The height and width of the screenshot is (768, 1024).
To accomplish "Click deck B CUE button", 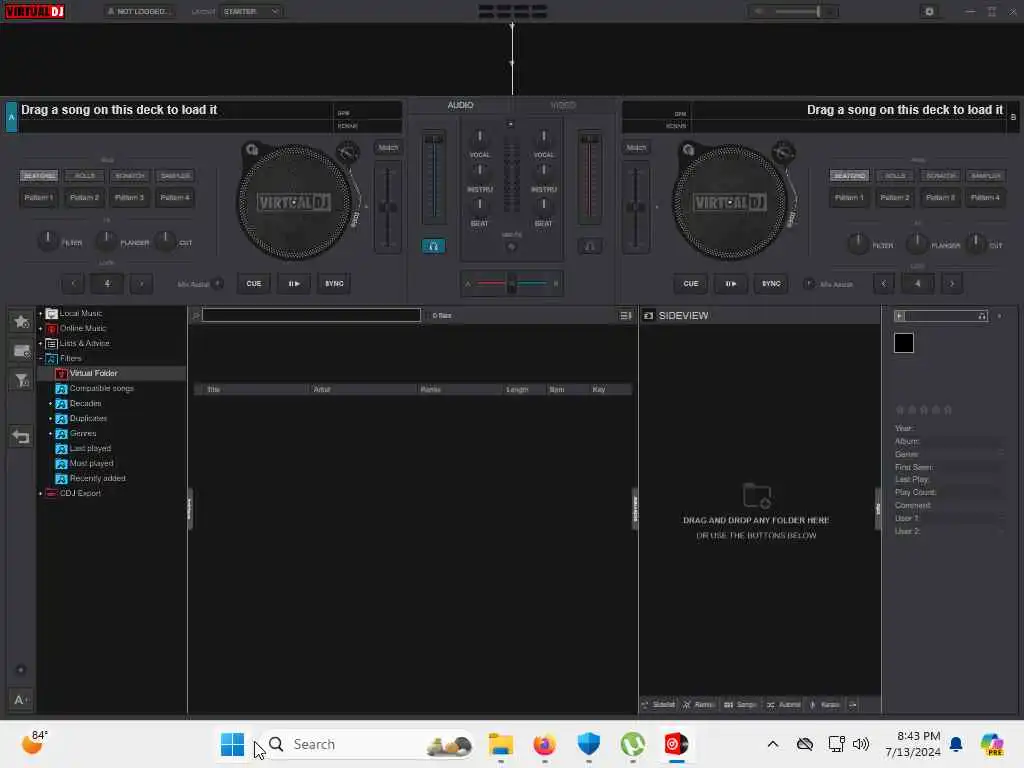I will pos(691,283).
